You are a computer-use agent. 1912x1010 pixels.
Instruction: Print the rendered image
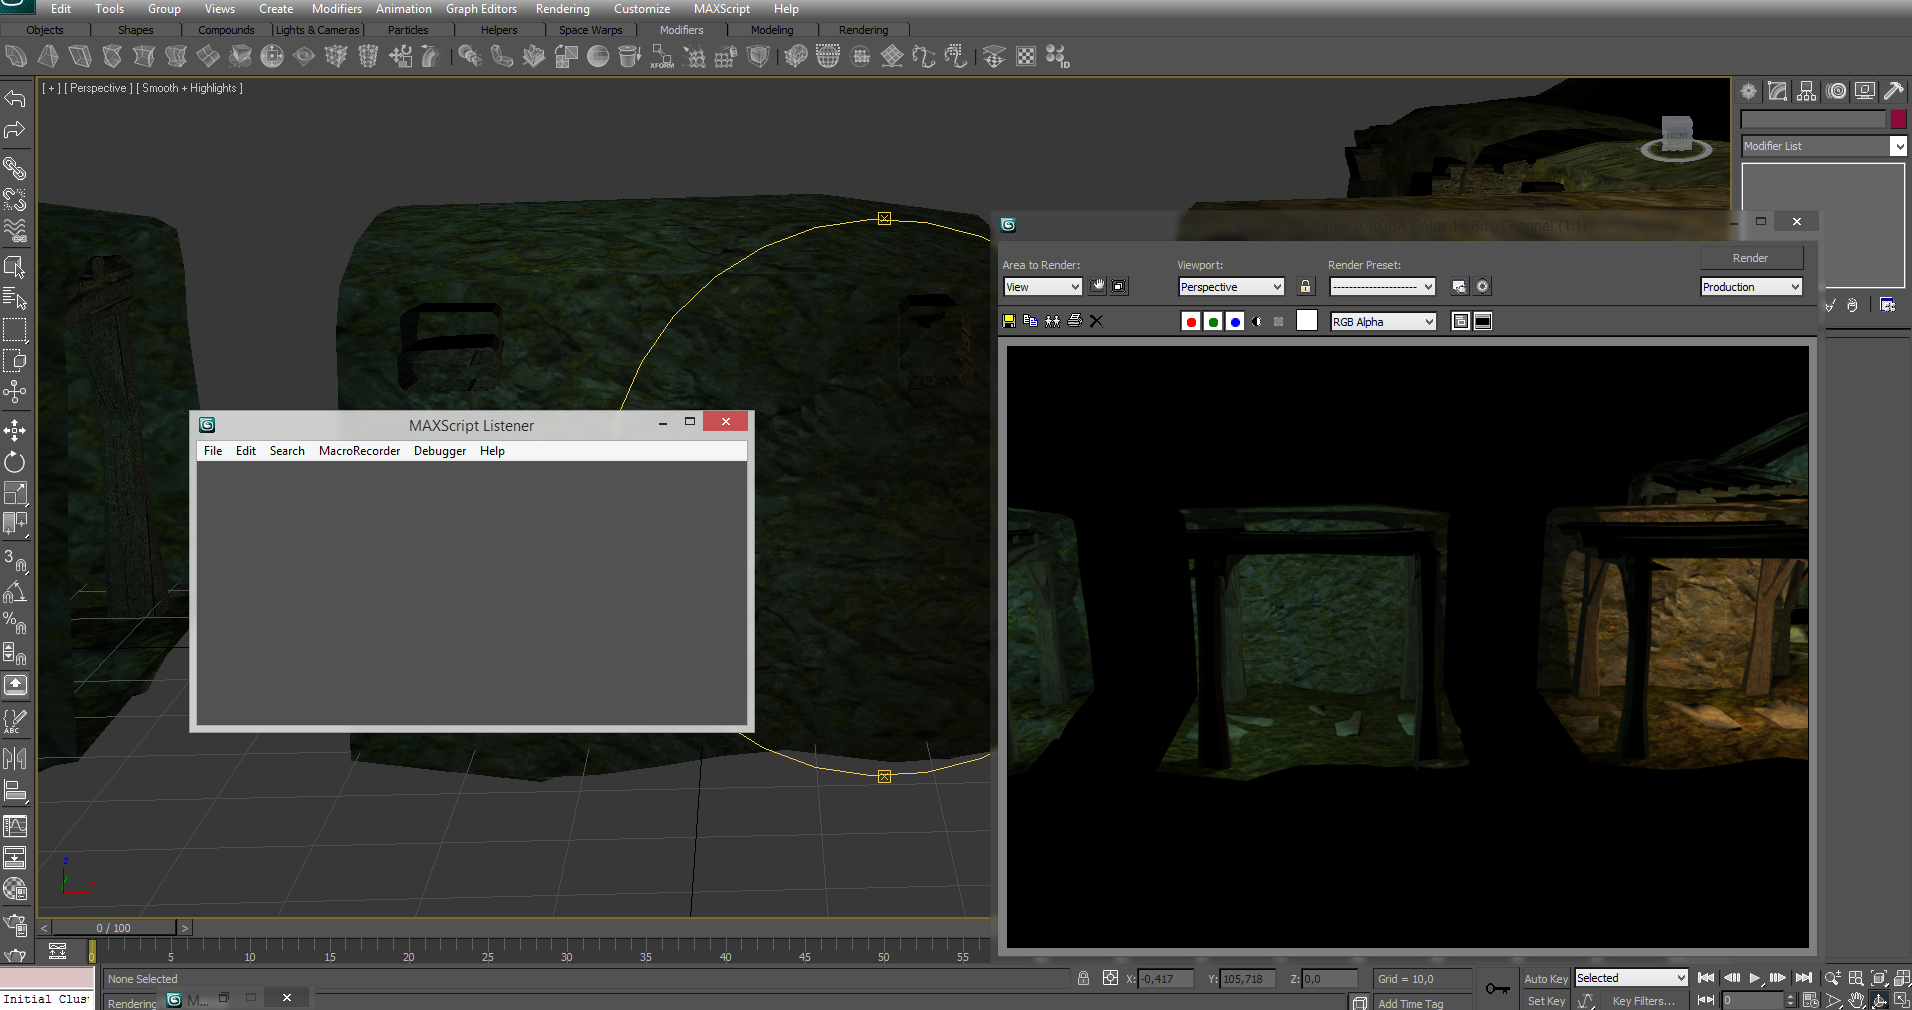[x=1075, y=321]
